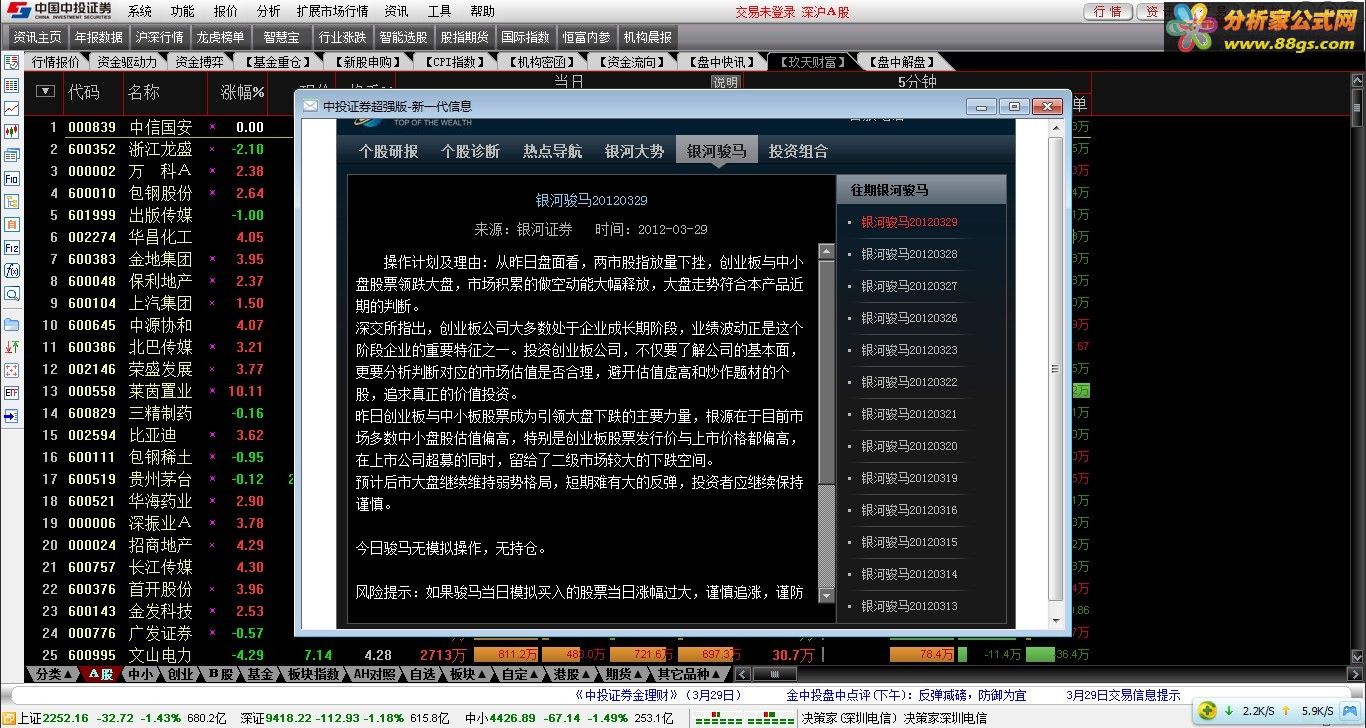
Task: Open the 扩展市场行情 menu
Action: [332, 11]
